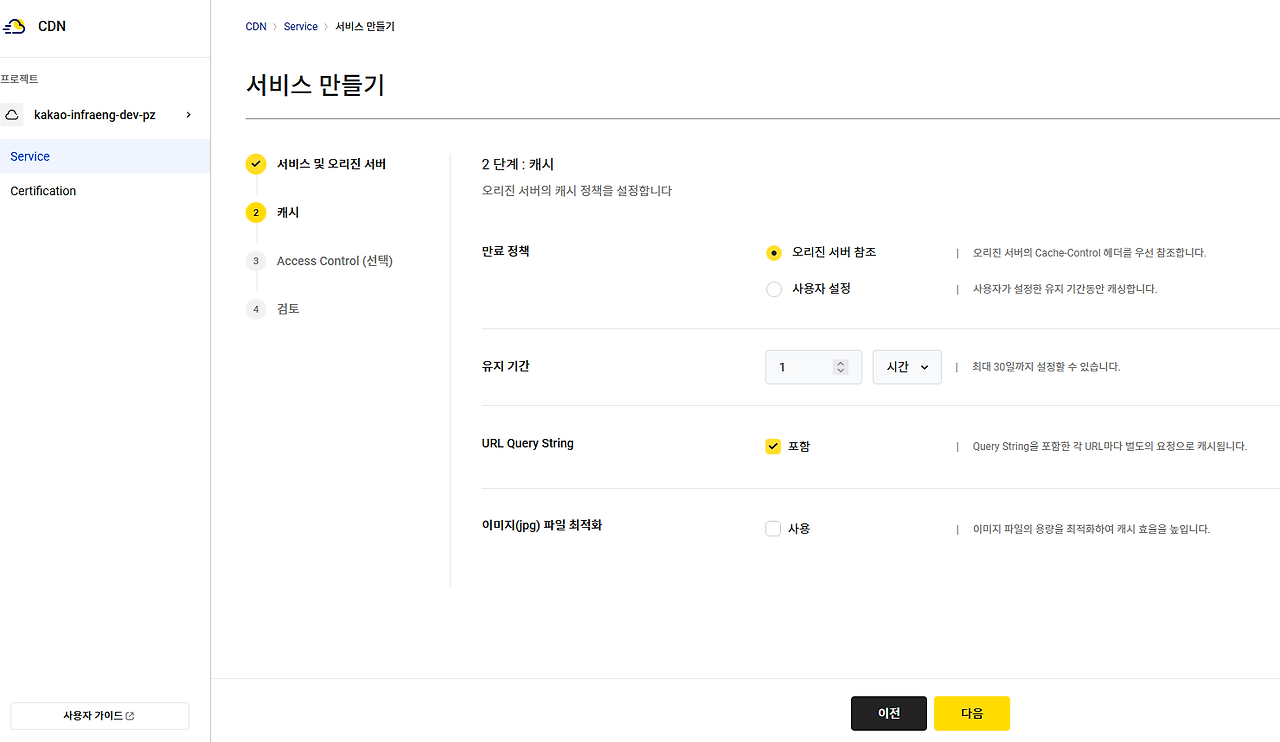Click the 다음 button

point(971,713)
